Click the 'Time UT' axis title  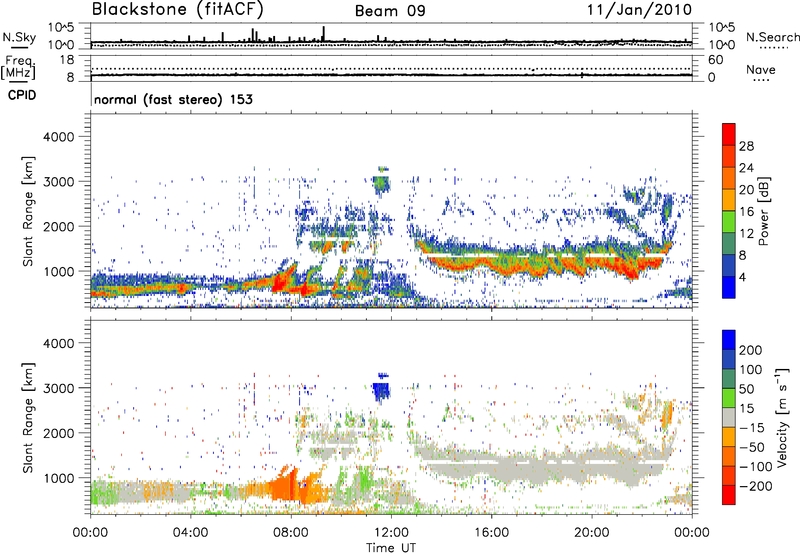tap(391, 548)
